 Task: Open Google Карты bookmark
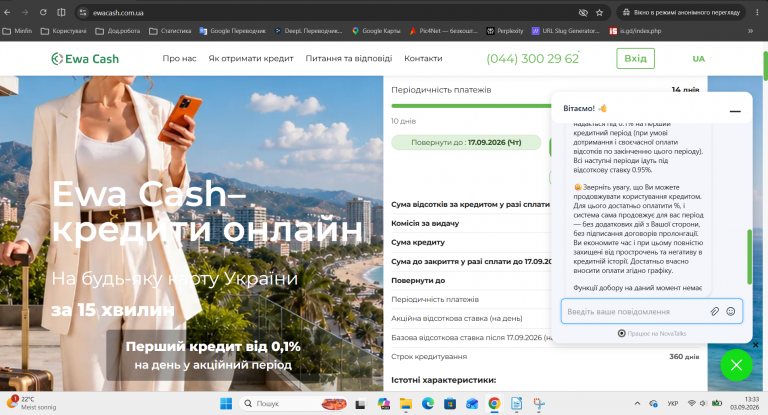tap(376, 31)
